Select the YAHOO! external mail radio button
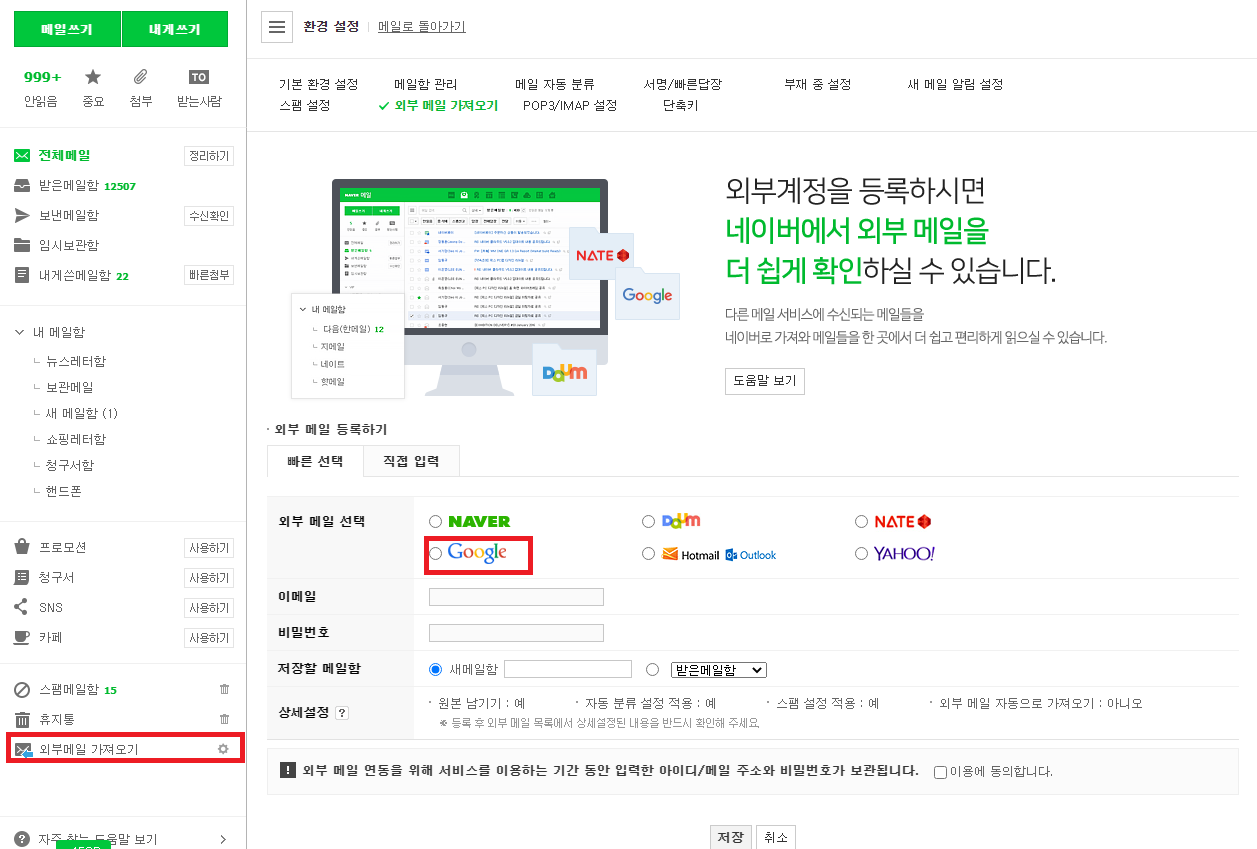Image resolution: width=1257 pixels, height=849 pixels. [861, 553]
